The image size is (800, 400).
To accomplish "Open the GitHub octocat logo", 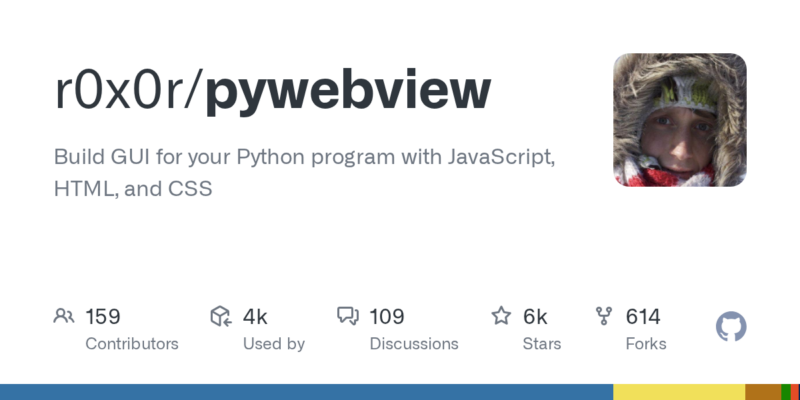I will tap(731, 327).
